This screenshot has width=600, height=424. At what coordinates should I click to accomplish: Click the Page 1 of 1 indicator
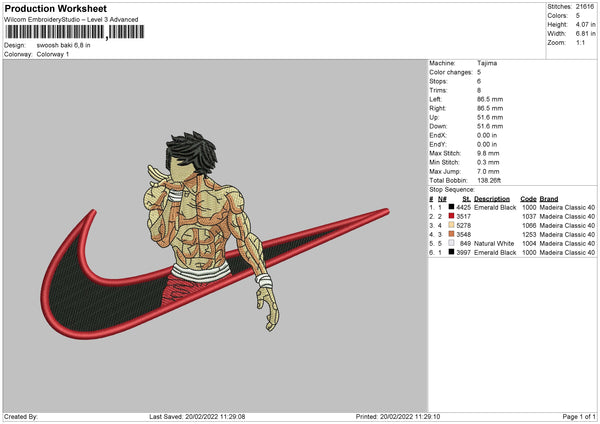click(x=579, y=417)
